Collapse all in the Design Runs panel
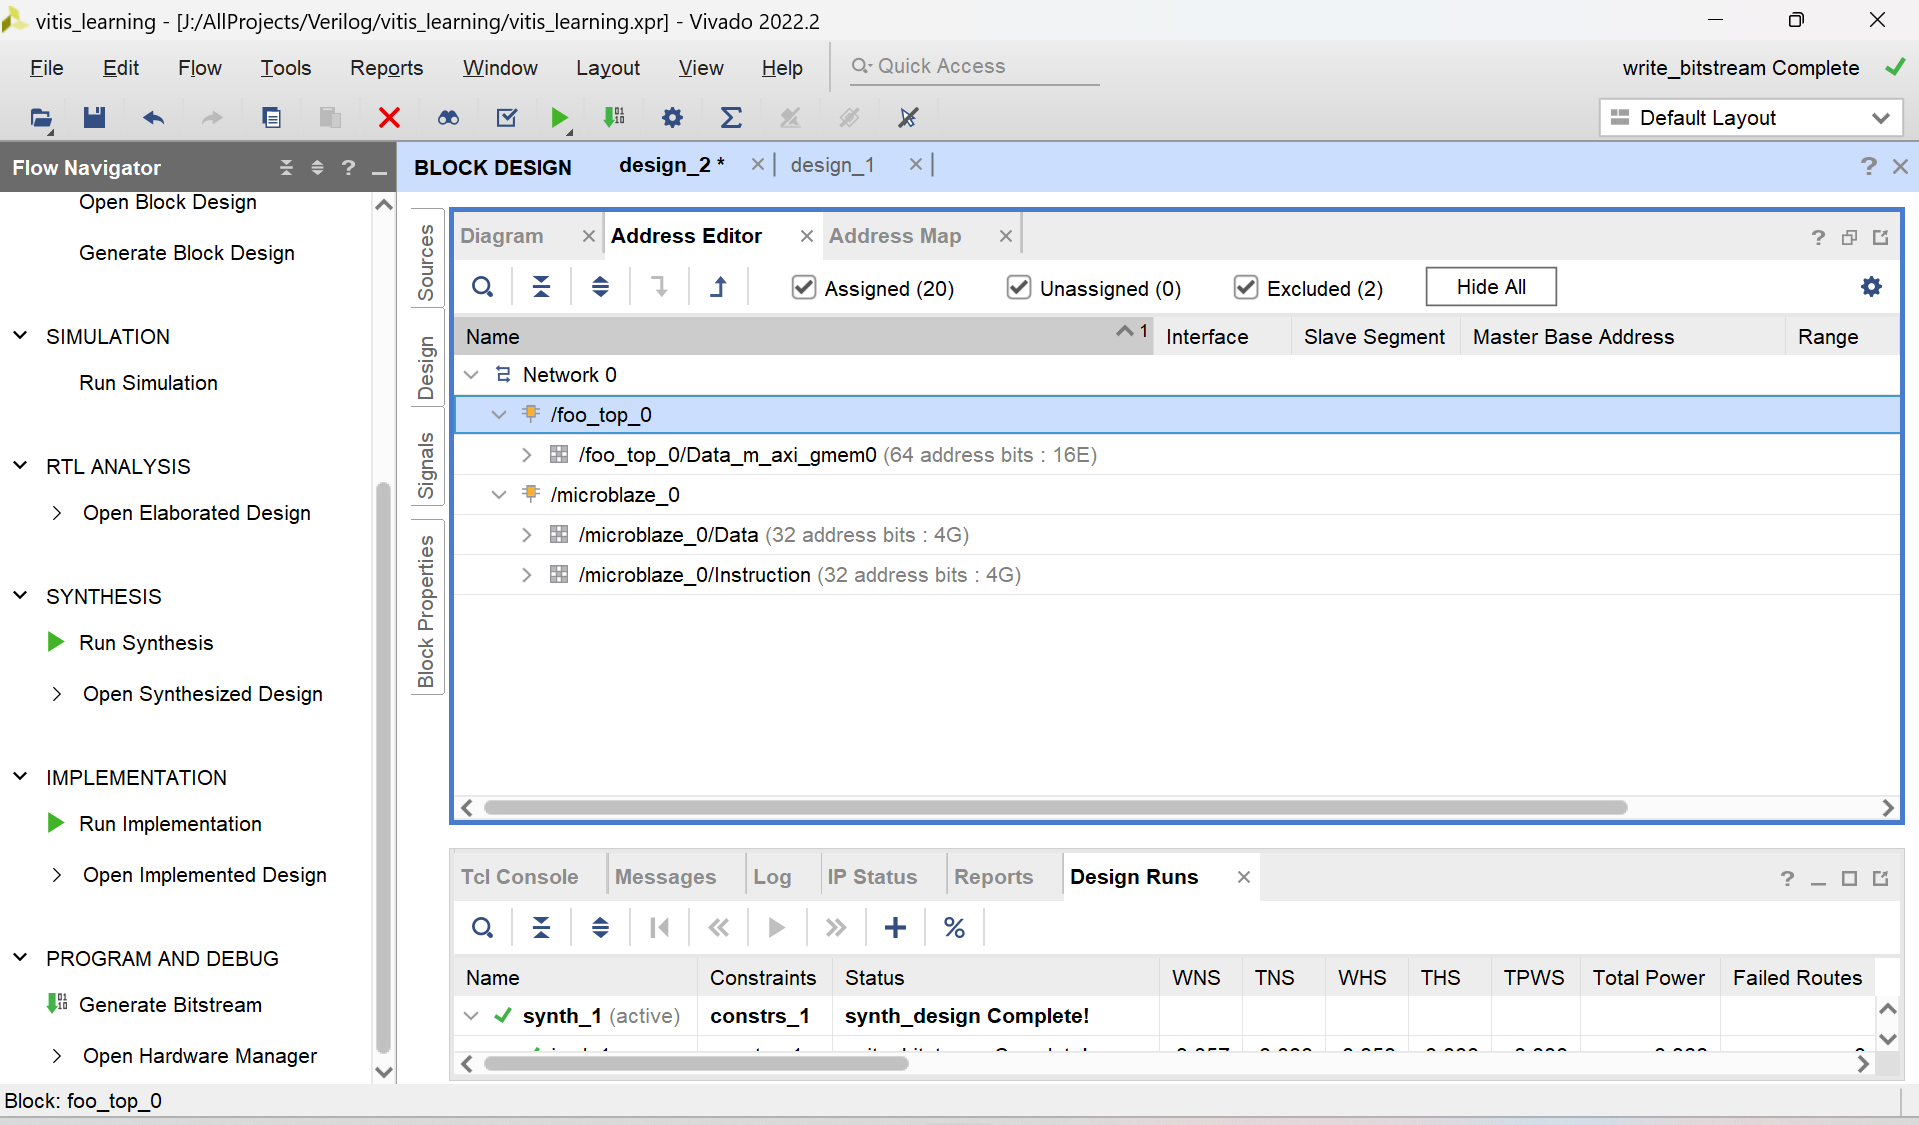This screenshot has width=1919, height=1125. (x=541, y=928)
